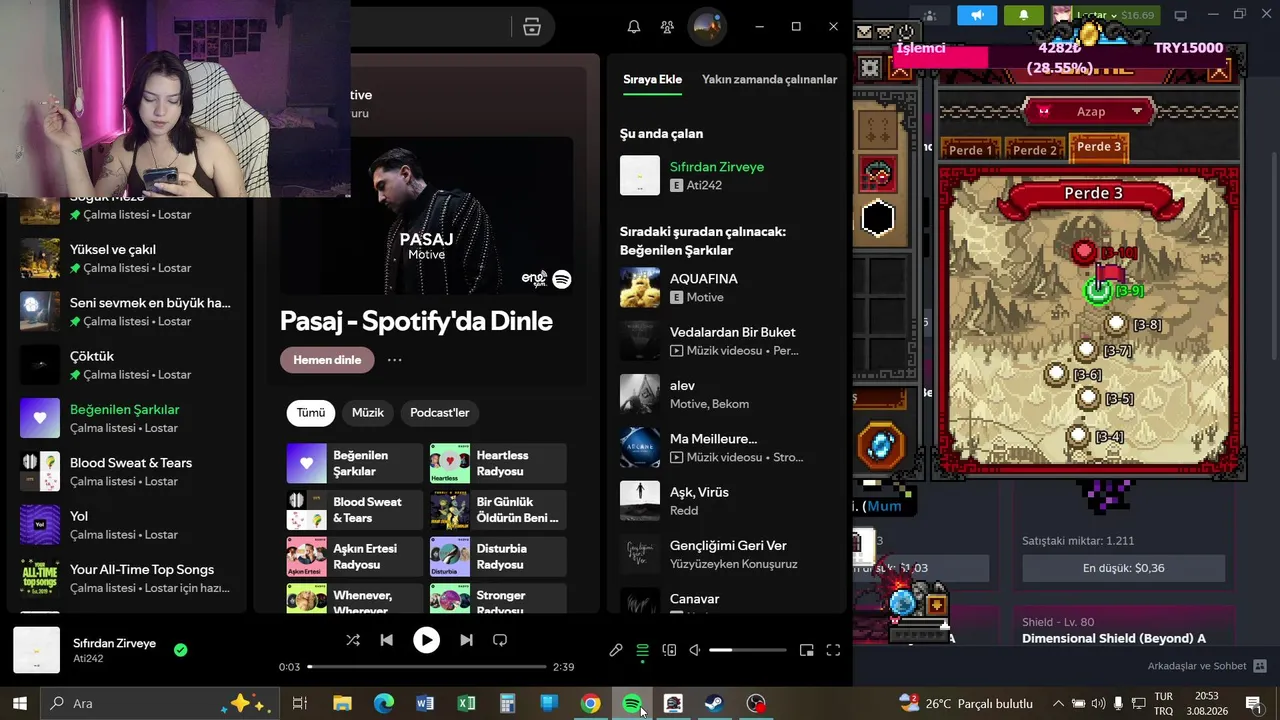Play AQUAFINA from the queue
1280x720 pixels.
pyautogui.click(x=727, y=287)
